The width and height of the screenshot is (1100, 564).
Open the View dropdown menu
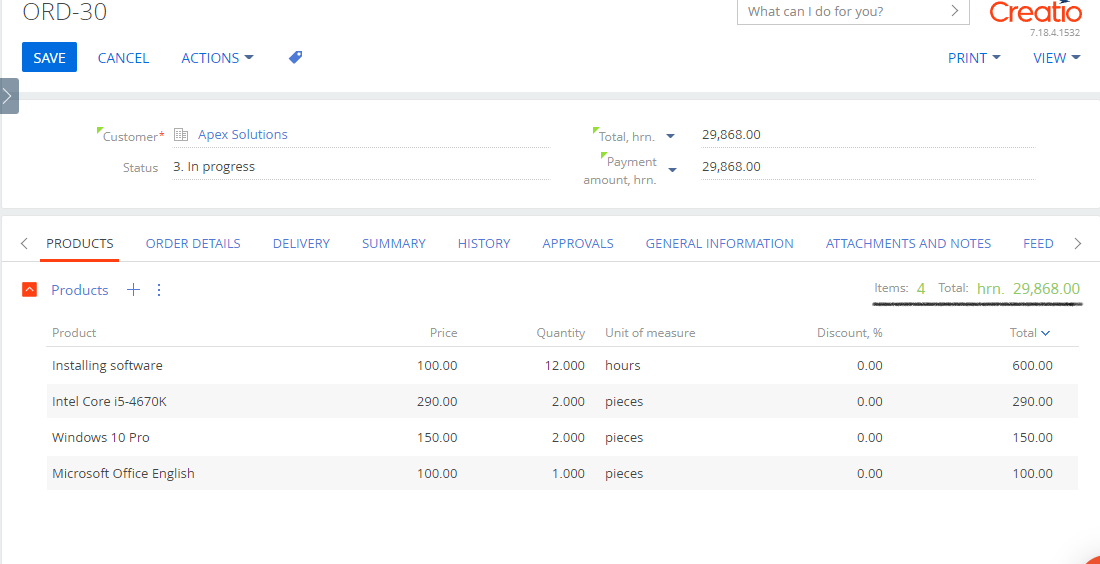[x=1057, y=58]
